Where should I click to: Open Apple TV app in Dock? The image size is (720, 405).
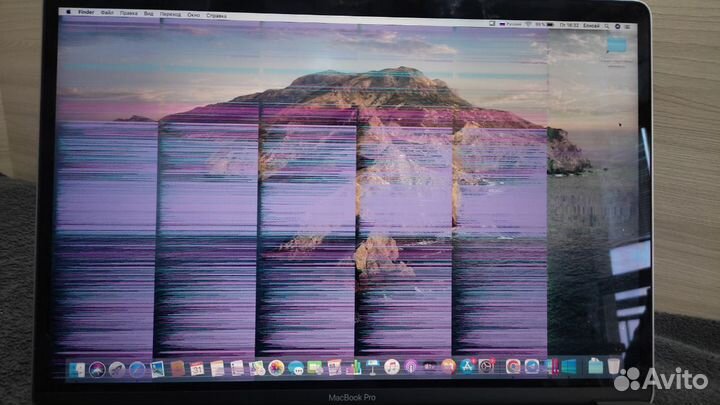429,366
